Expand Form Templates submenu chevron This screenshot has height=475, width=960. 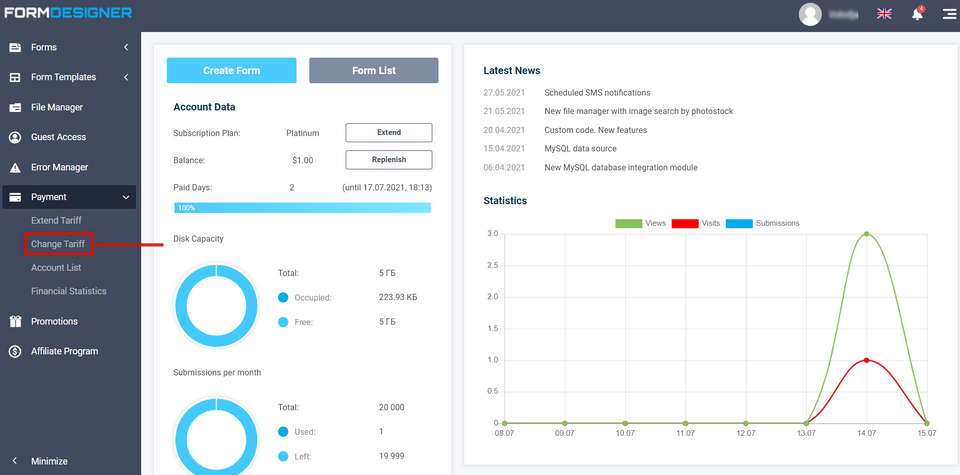click(126, 77)
